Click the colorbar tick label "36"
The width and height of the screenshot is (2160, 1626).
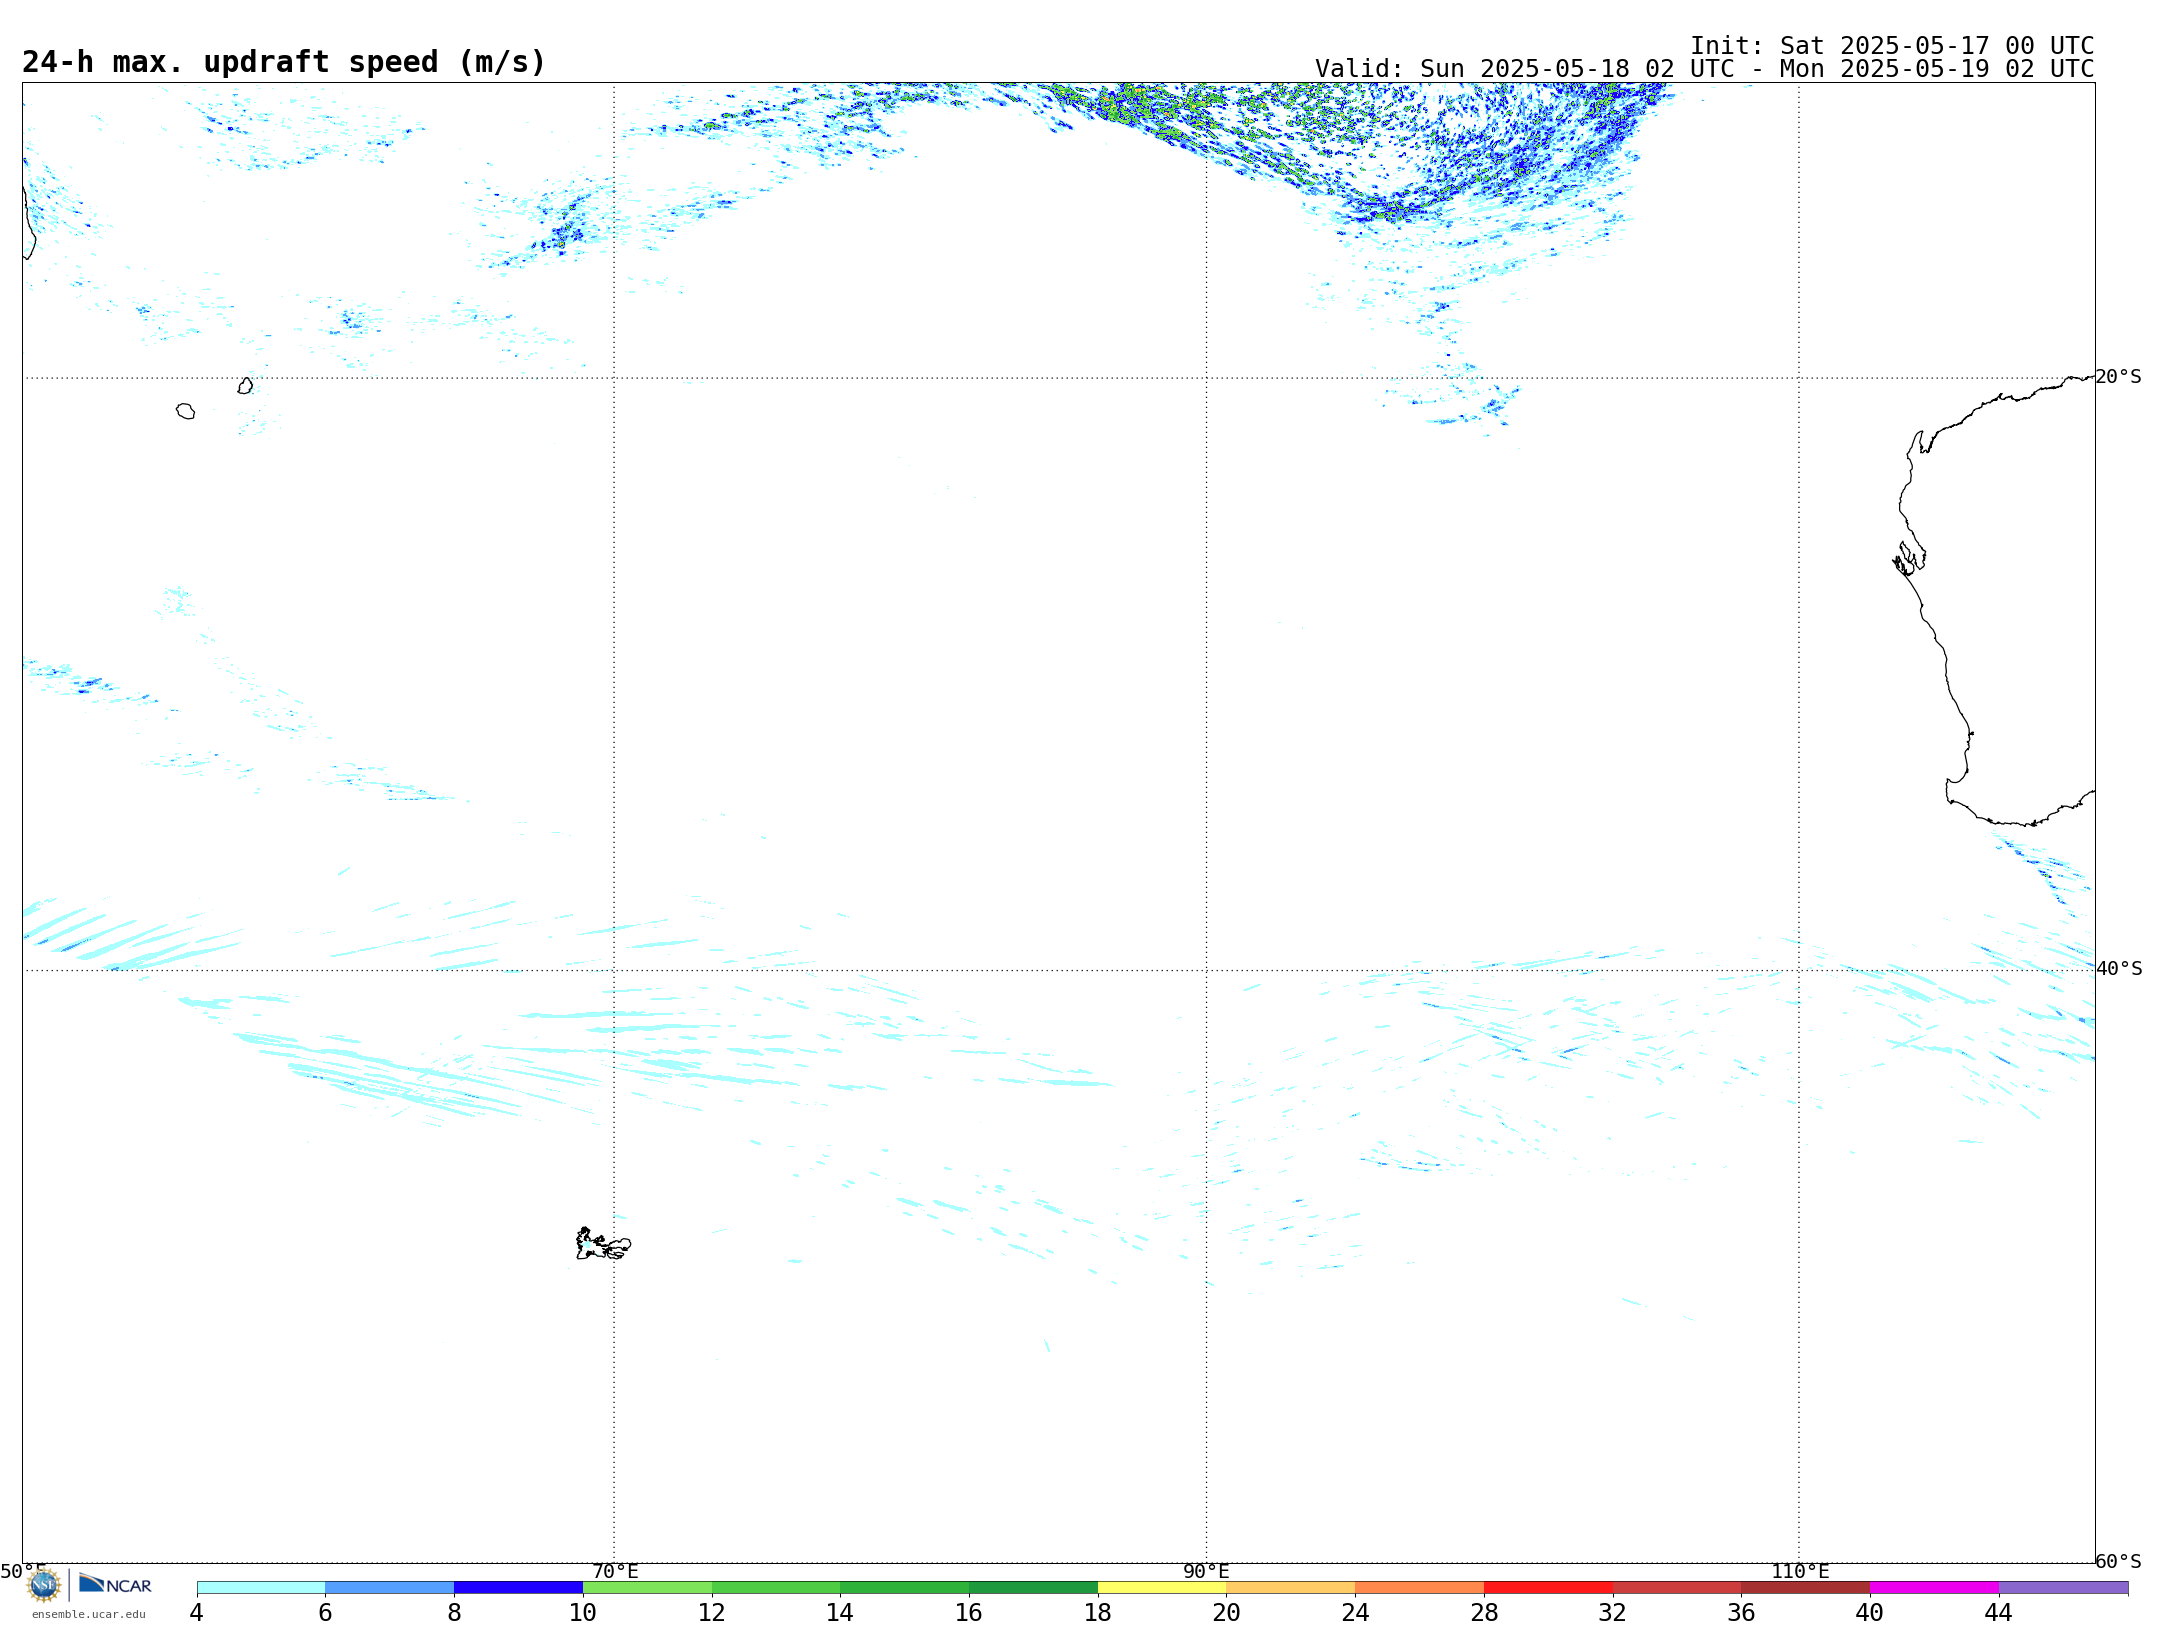[1742, 1612]
